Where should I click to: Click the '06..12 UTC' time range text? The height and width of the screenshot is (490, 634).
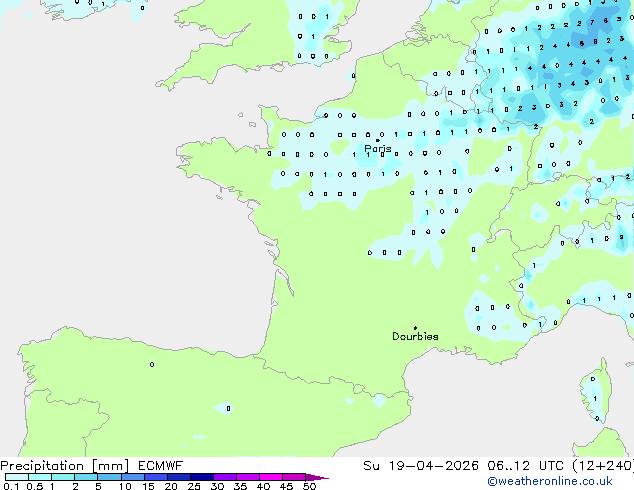point(525,466)
